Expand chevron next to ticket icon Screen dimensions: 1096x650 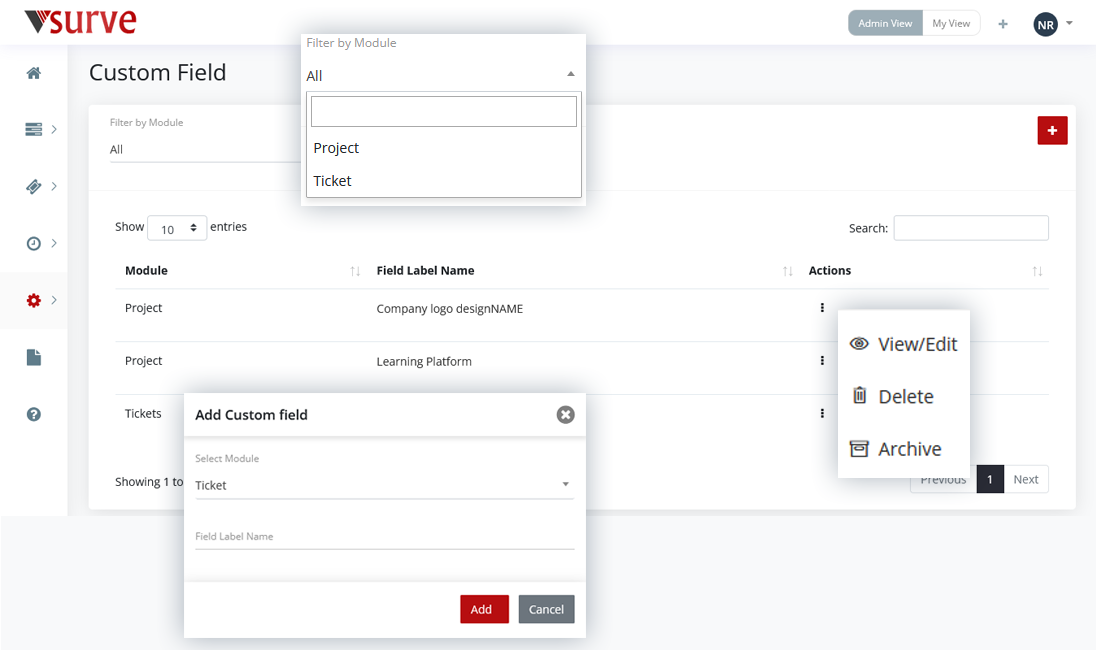click(54, 187)
